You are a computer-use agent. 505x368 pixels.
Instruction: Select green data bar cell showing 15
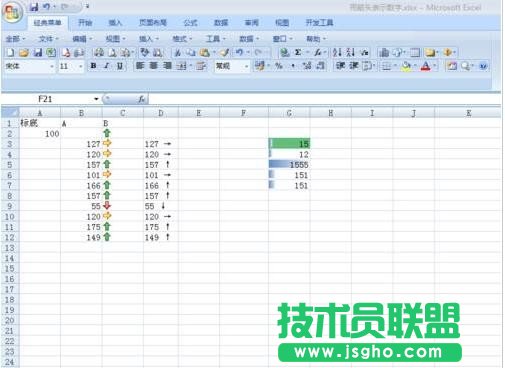point(289,144)
